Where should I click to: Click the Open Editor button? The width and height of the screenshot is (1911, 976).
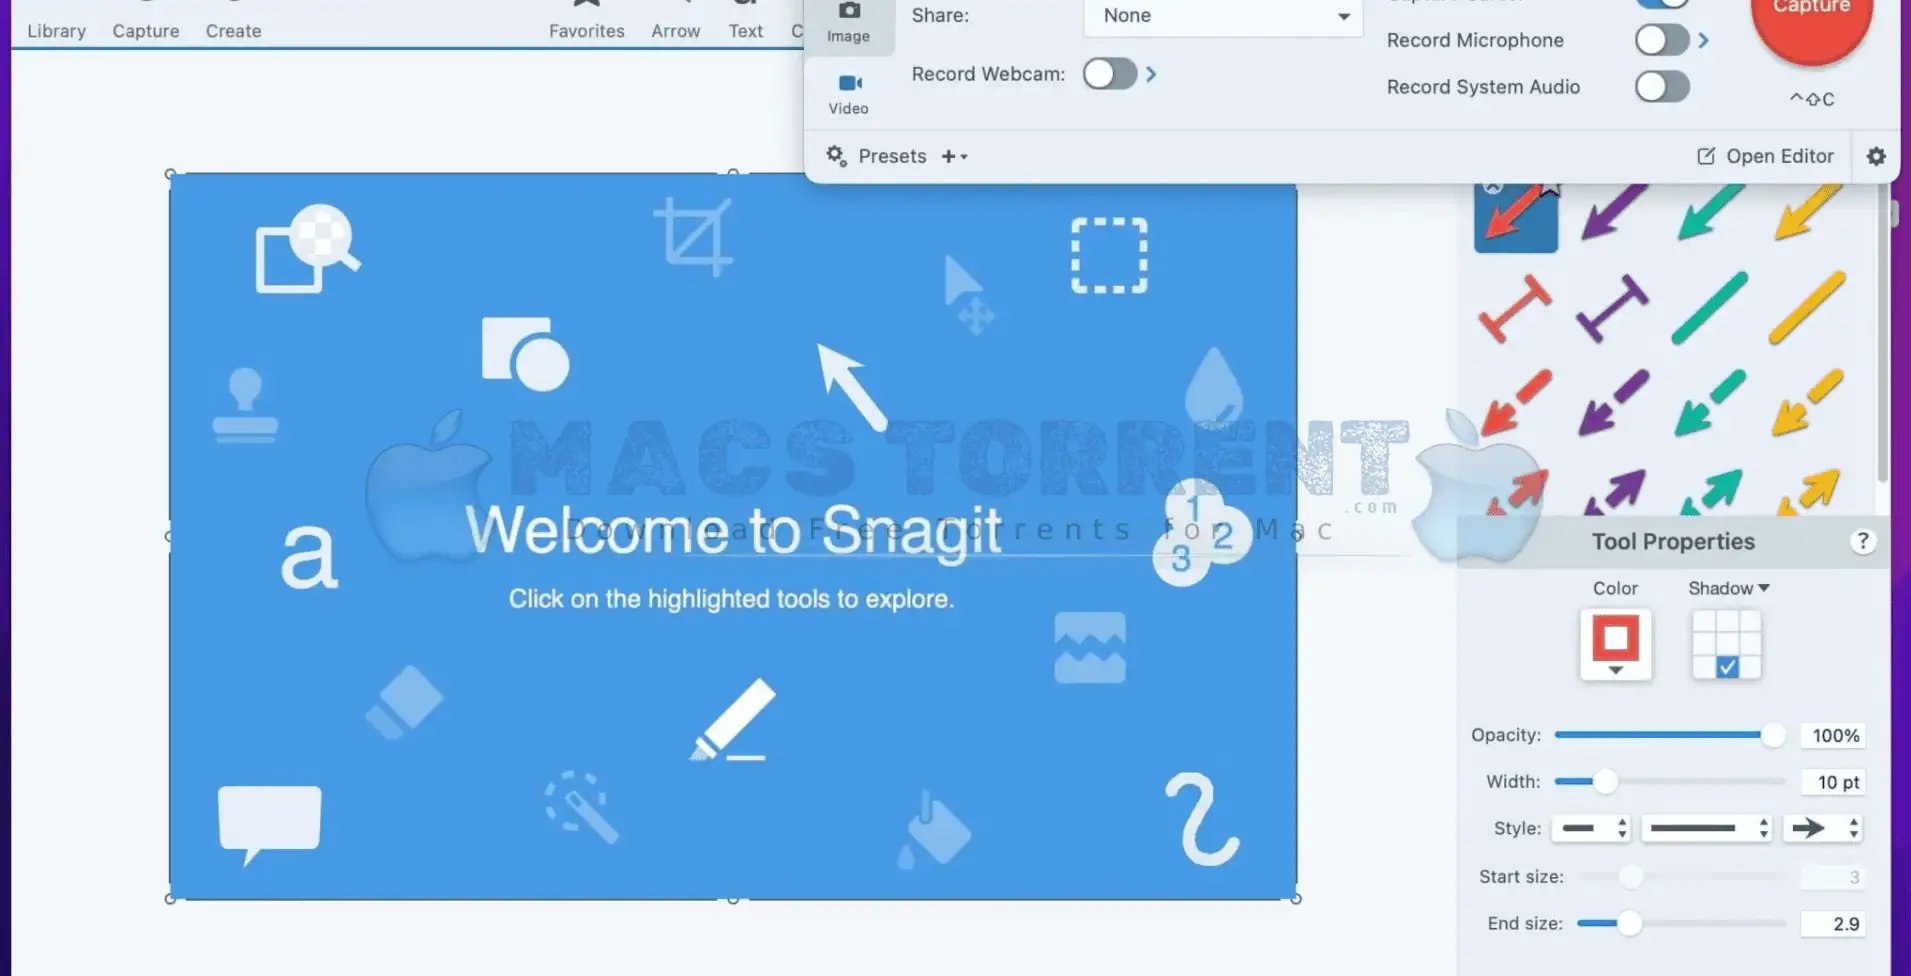[x=1766, y=156]
